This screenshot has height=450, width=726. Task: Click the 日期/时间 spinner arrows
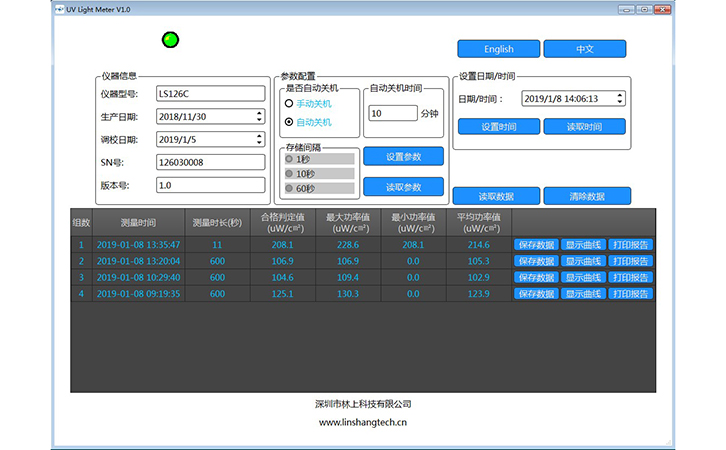pos(620,99)
